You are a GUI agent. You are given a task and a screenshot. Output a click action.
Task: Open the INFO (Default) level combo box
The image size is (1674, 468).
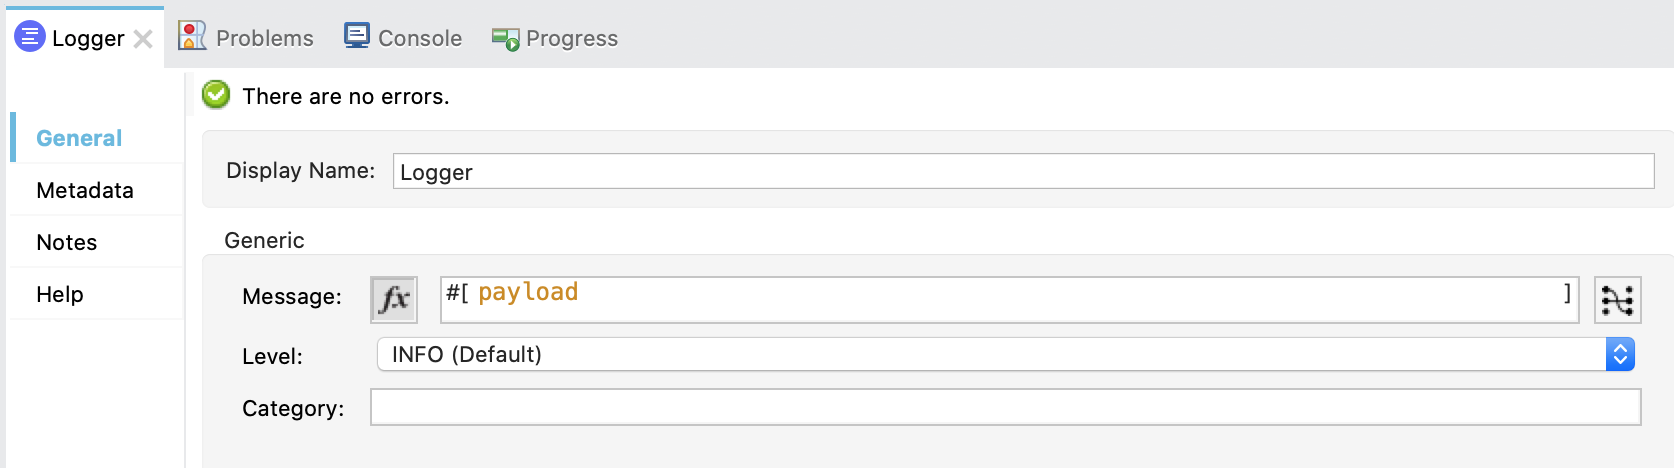pyautogui.click(x=1005, y=354)
